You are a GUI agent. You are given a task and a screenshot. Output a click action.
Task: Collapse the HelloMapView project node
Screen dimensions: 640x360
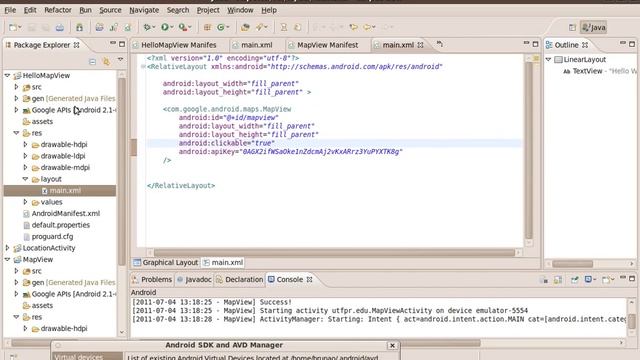coord(7,76)
